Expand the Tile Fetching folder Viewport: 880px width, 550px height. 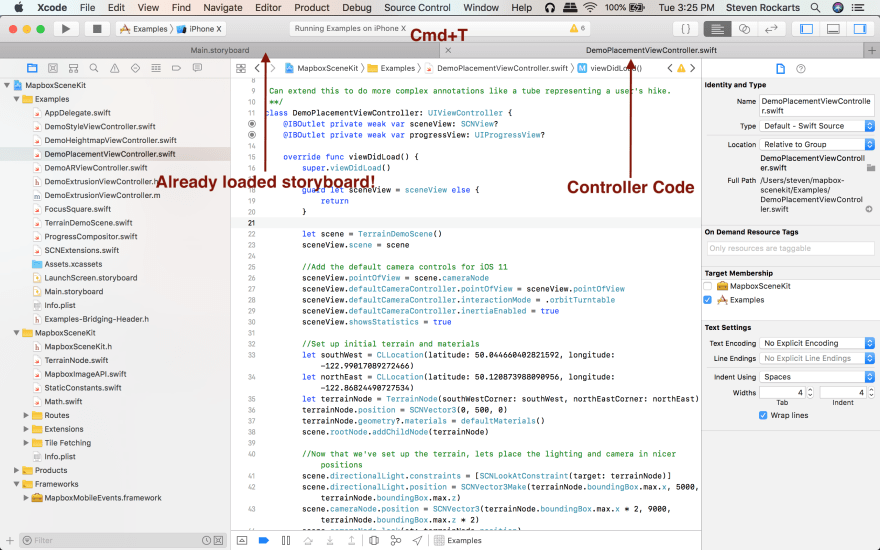tap(26, 443)
